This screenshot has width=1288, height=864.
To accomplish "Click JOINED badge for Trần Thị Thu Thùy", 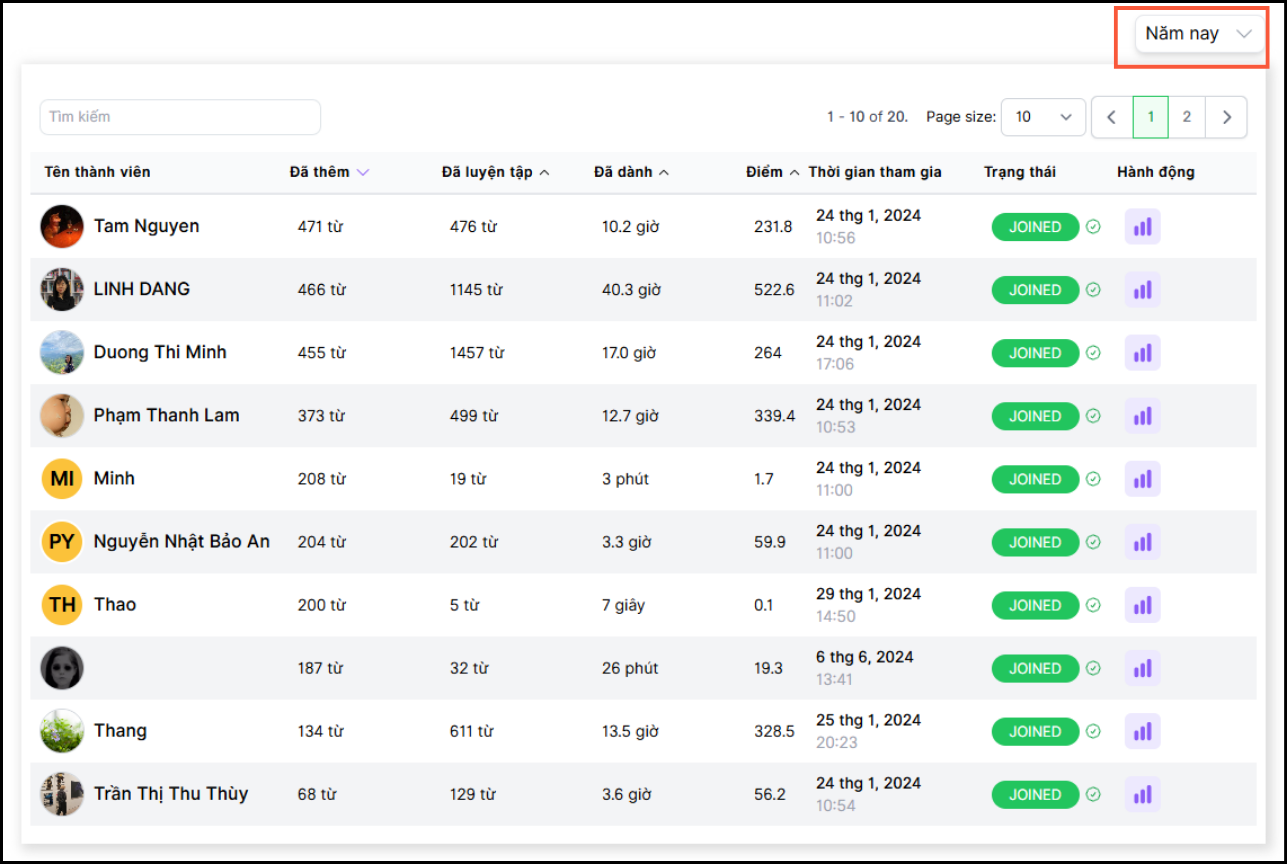I will tap(1035, 794).
